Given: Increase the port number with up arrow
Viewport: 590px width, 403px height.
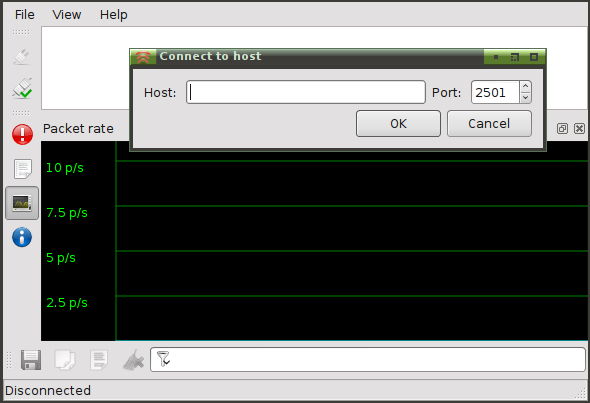Looking at the screenshot, I should tap(525, 86).
